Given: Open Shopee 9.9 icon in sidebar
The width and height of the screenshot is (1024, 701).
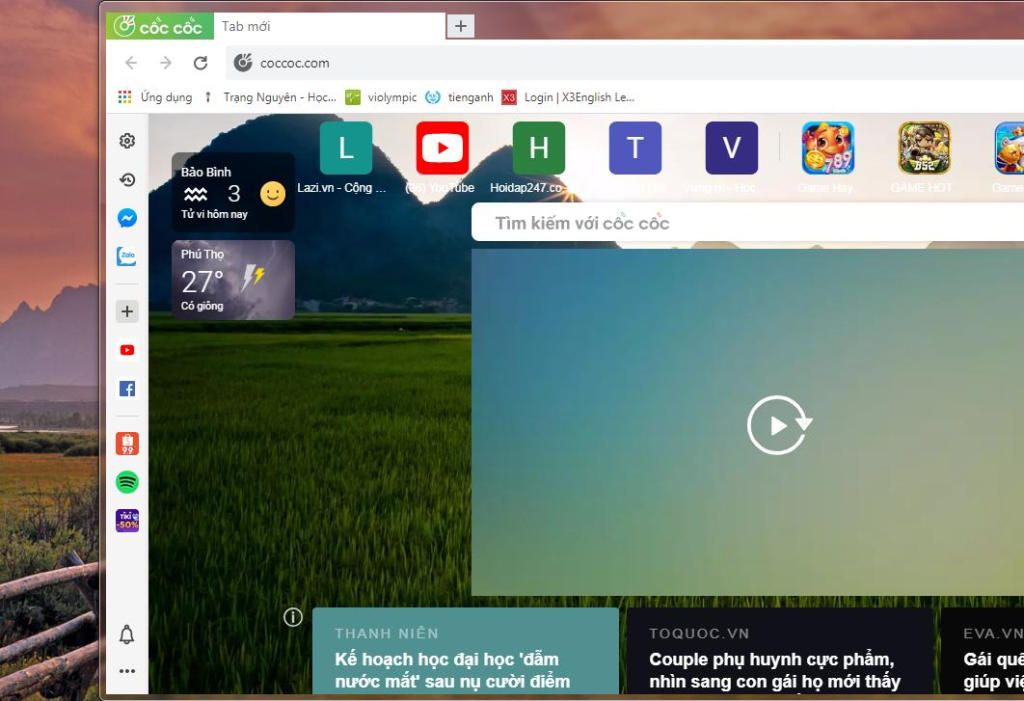Looking at the screenshot, I should [x=127, y=443].
